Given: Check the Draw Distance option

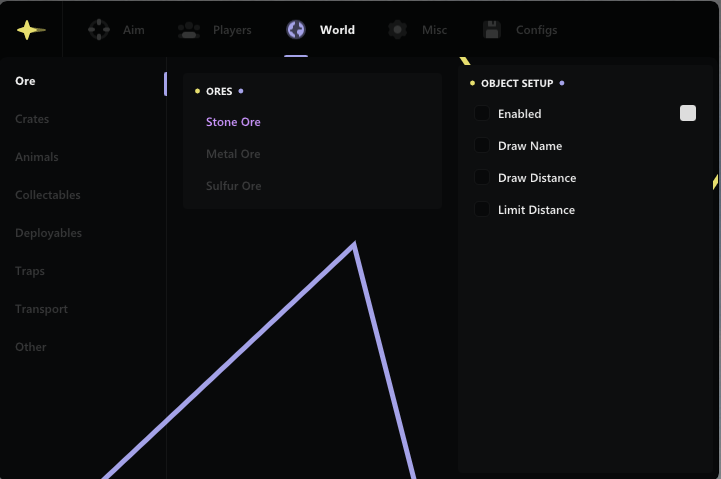Looking at the screenshot, I should click(483, 178).
